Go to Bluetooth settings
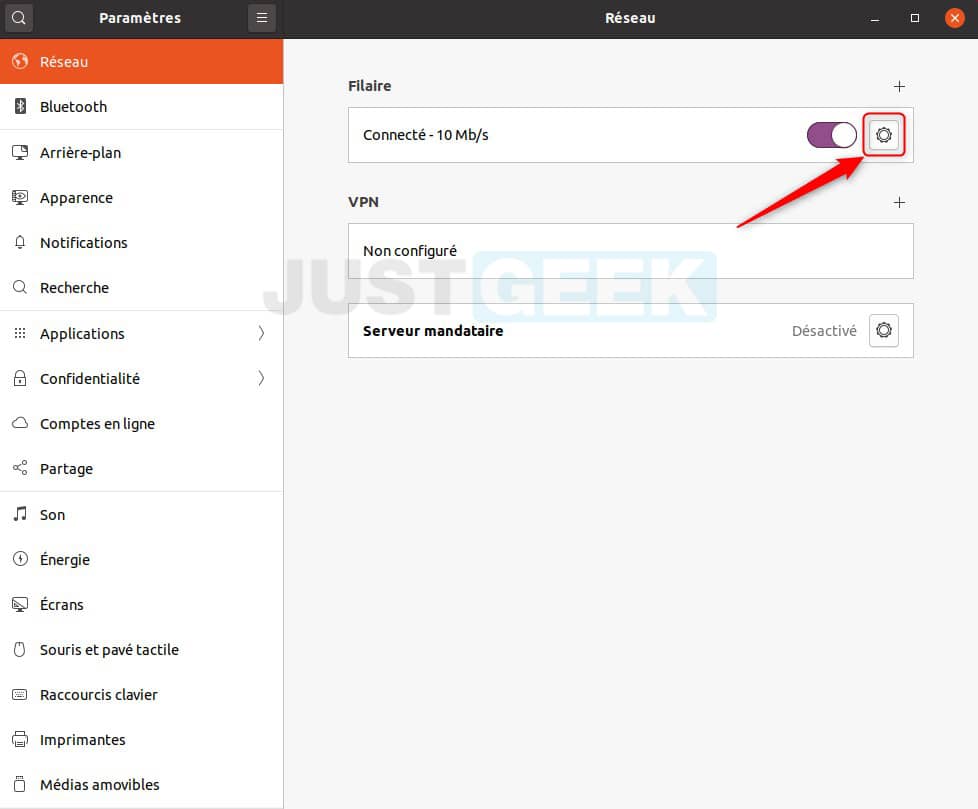 click(x=142, y=106)
